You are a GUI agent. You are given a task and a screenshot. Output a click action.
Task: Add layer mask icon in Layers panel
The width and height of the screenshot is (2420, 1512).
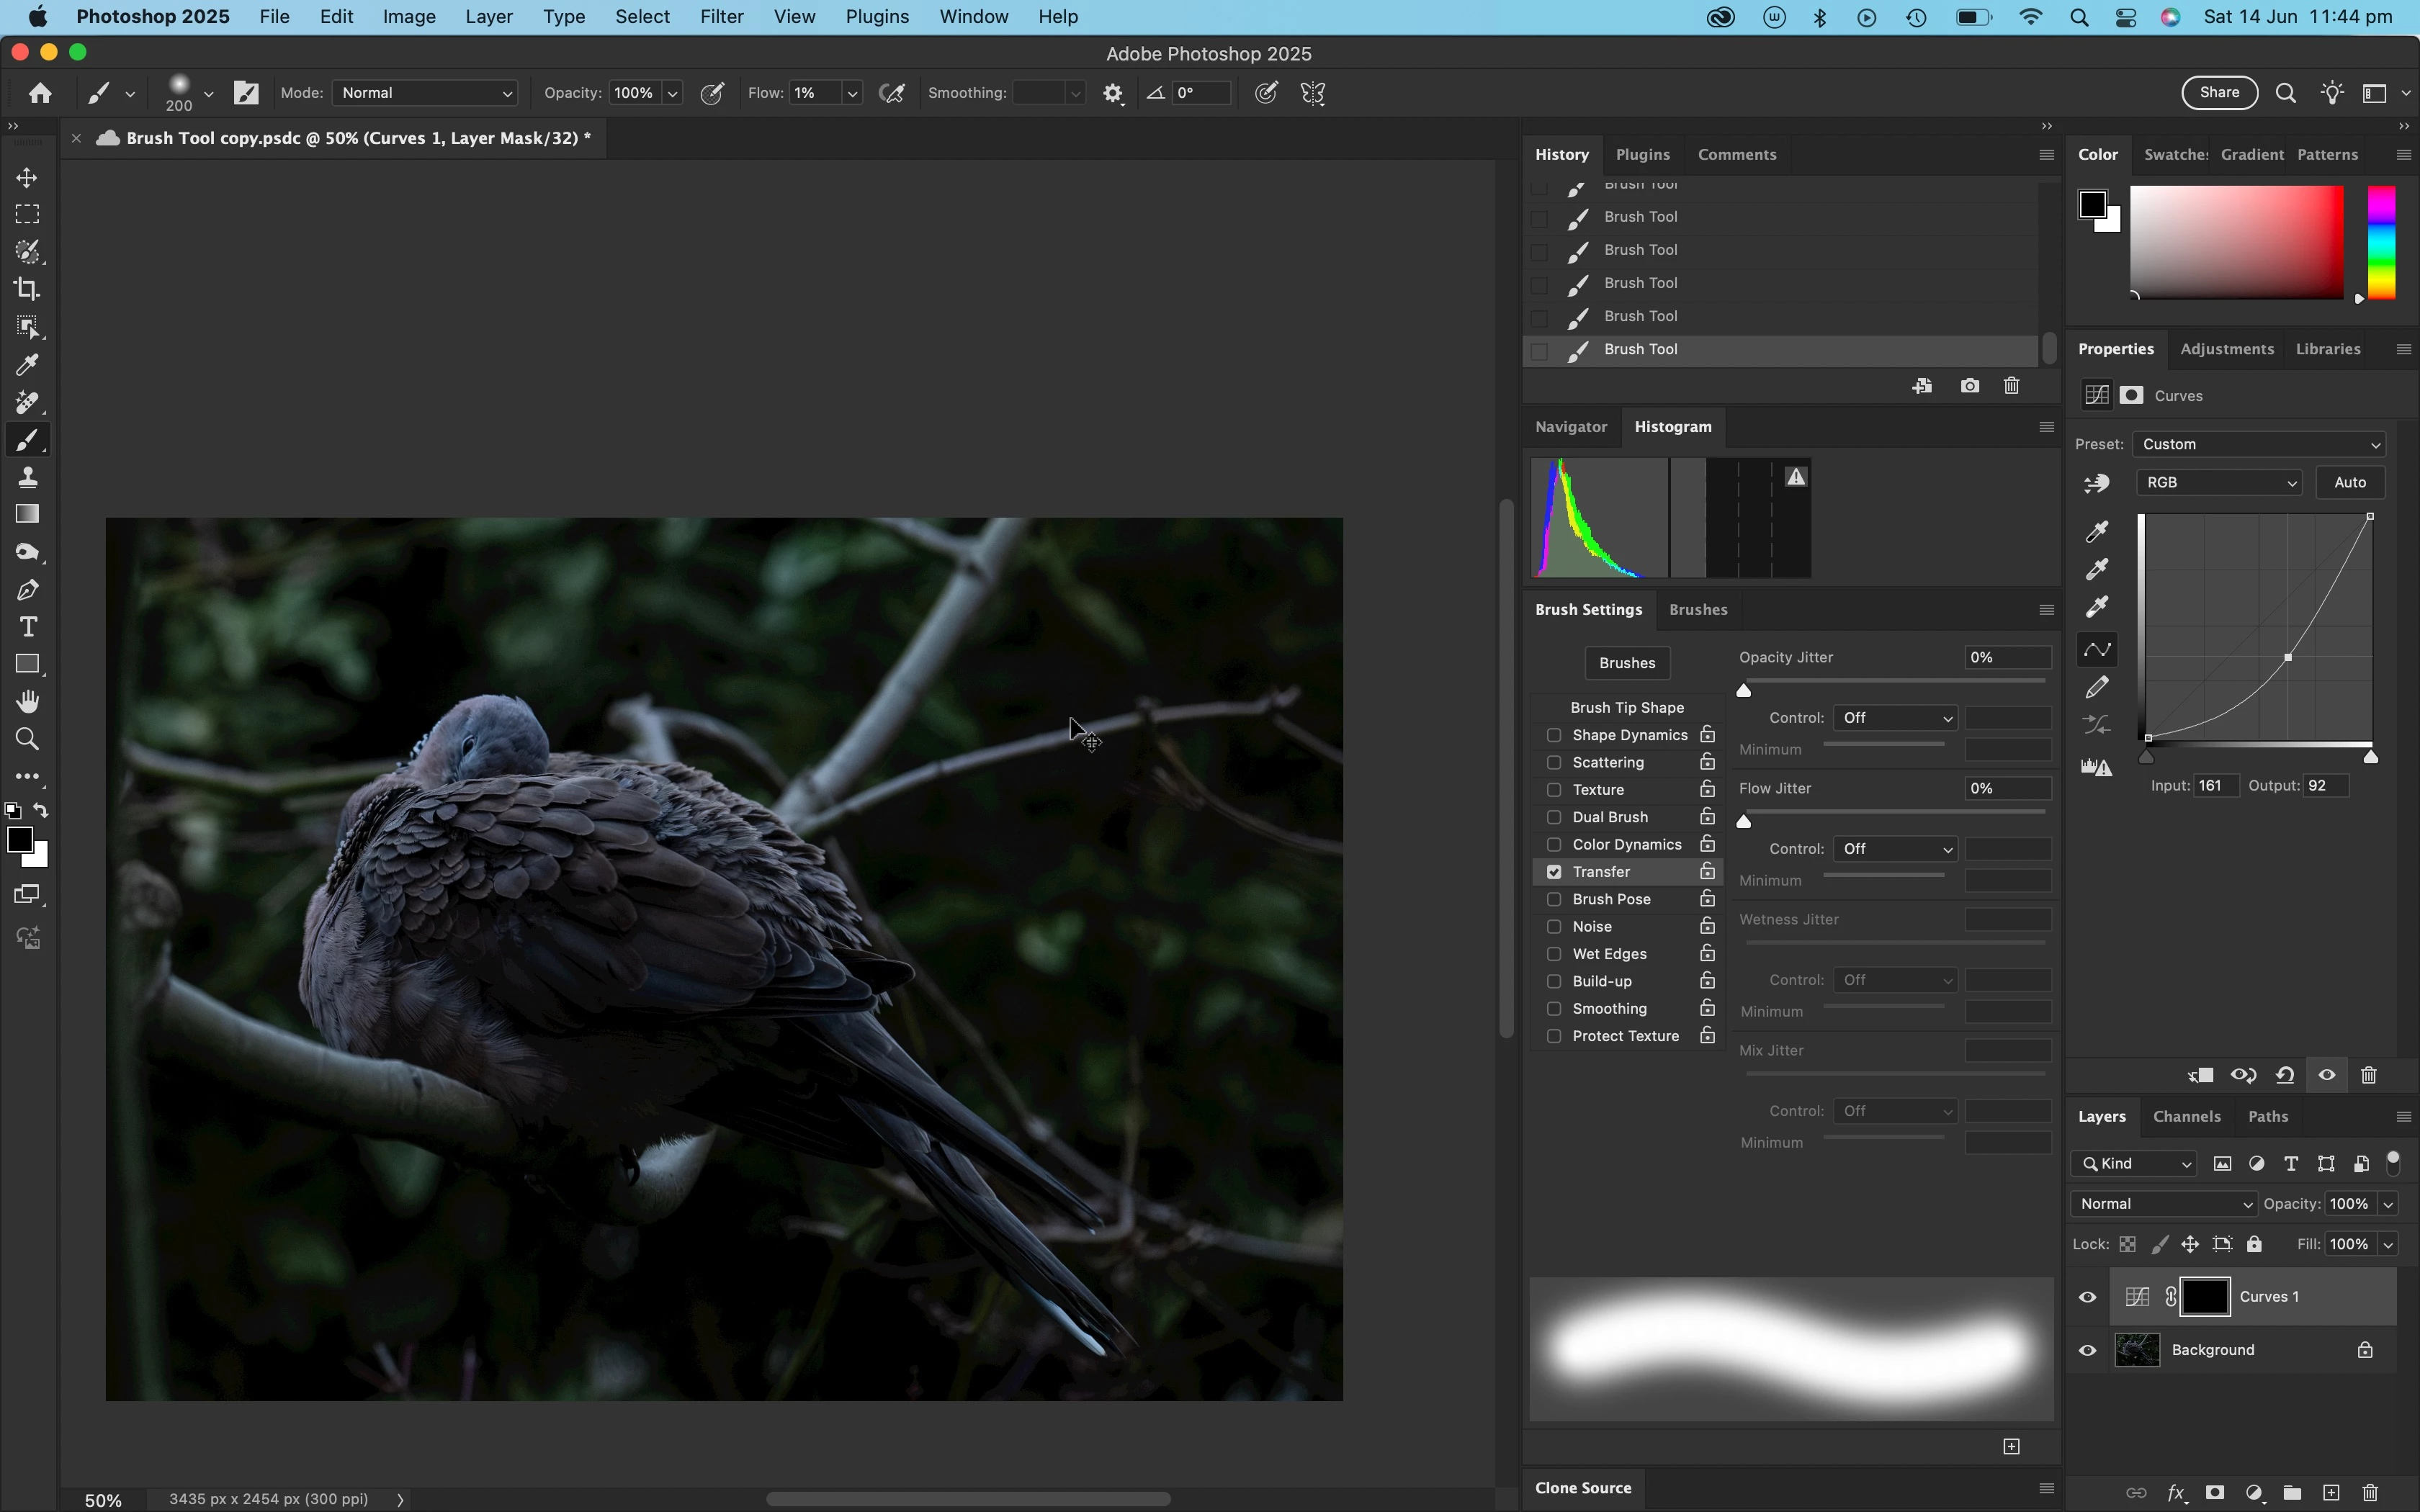coord(2214,1492)
